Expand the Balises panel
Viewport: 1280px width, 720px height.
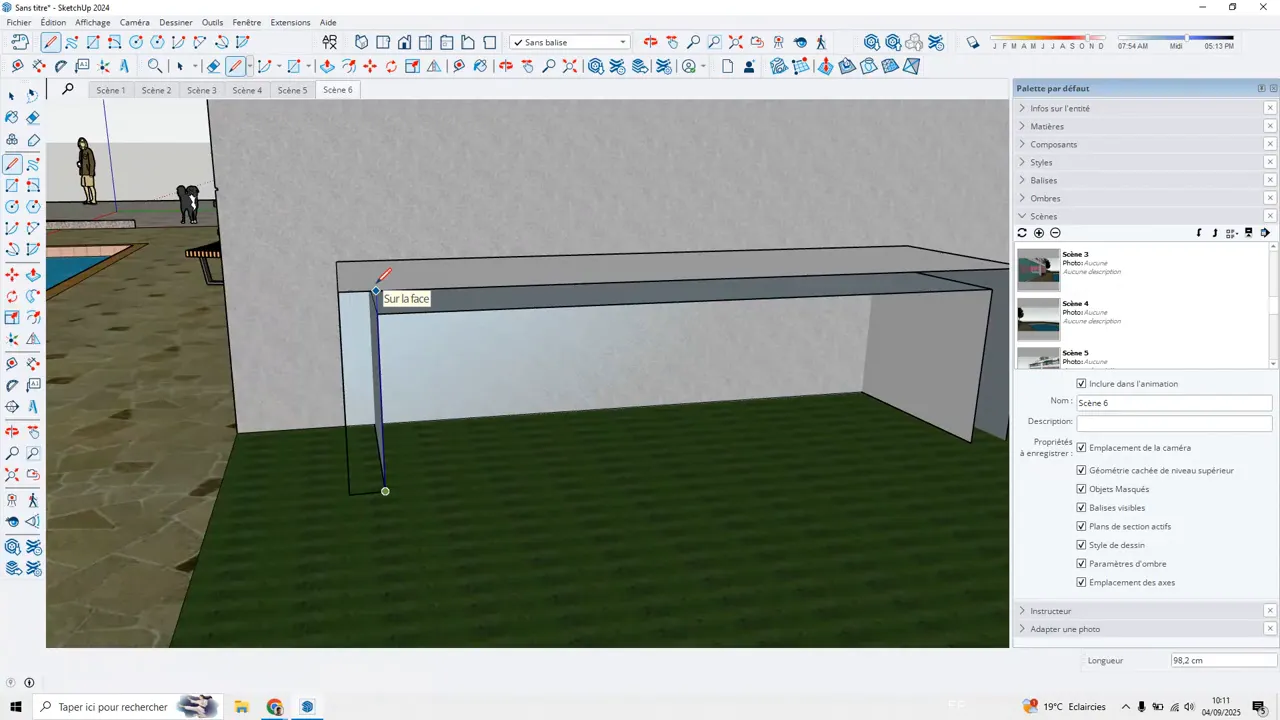click(1139, 180)
